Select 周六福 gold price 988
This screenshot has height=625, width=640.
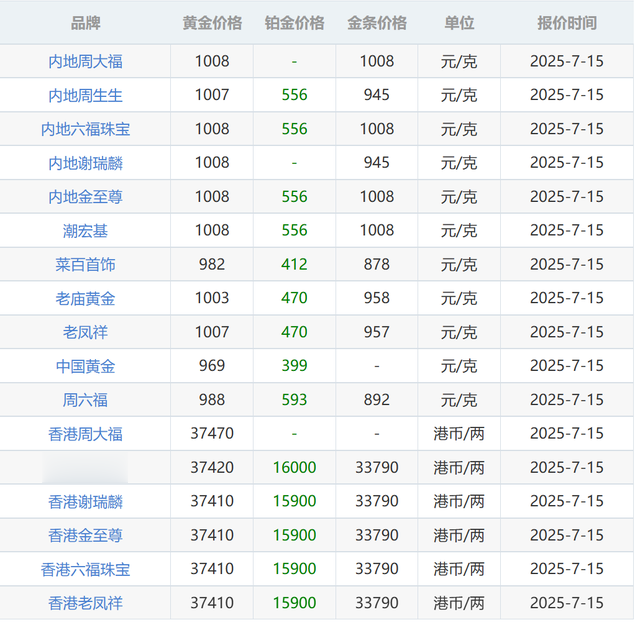pyautogui.click(x=212, y=400)
